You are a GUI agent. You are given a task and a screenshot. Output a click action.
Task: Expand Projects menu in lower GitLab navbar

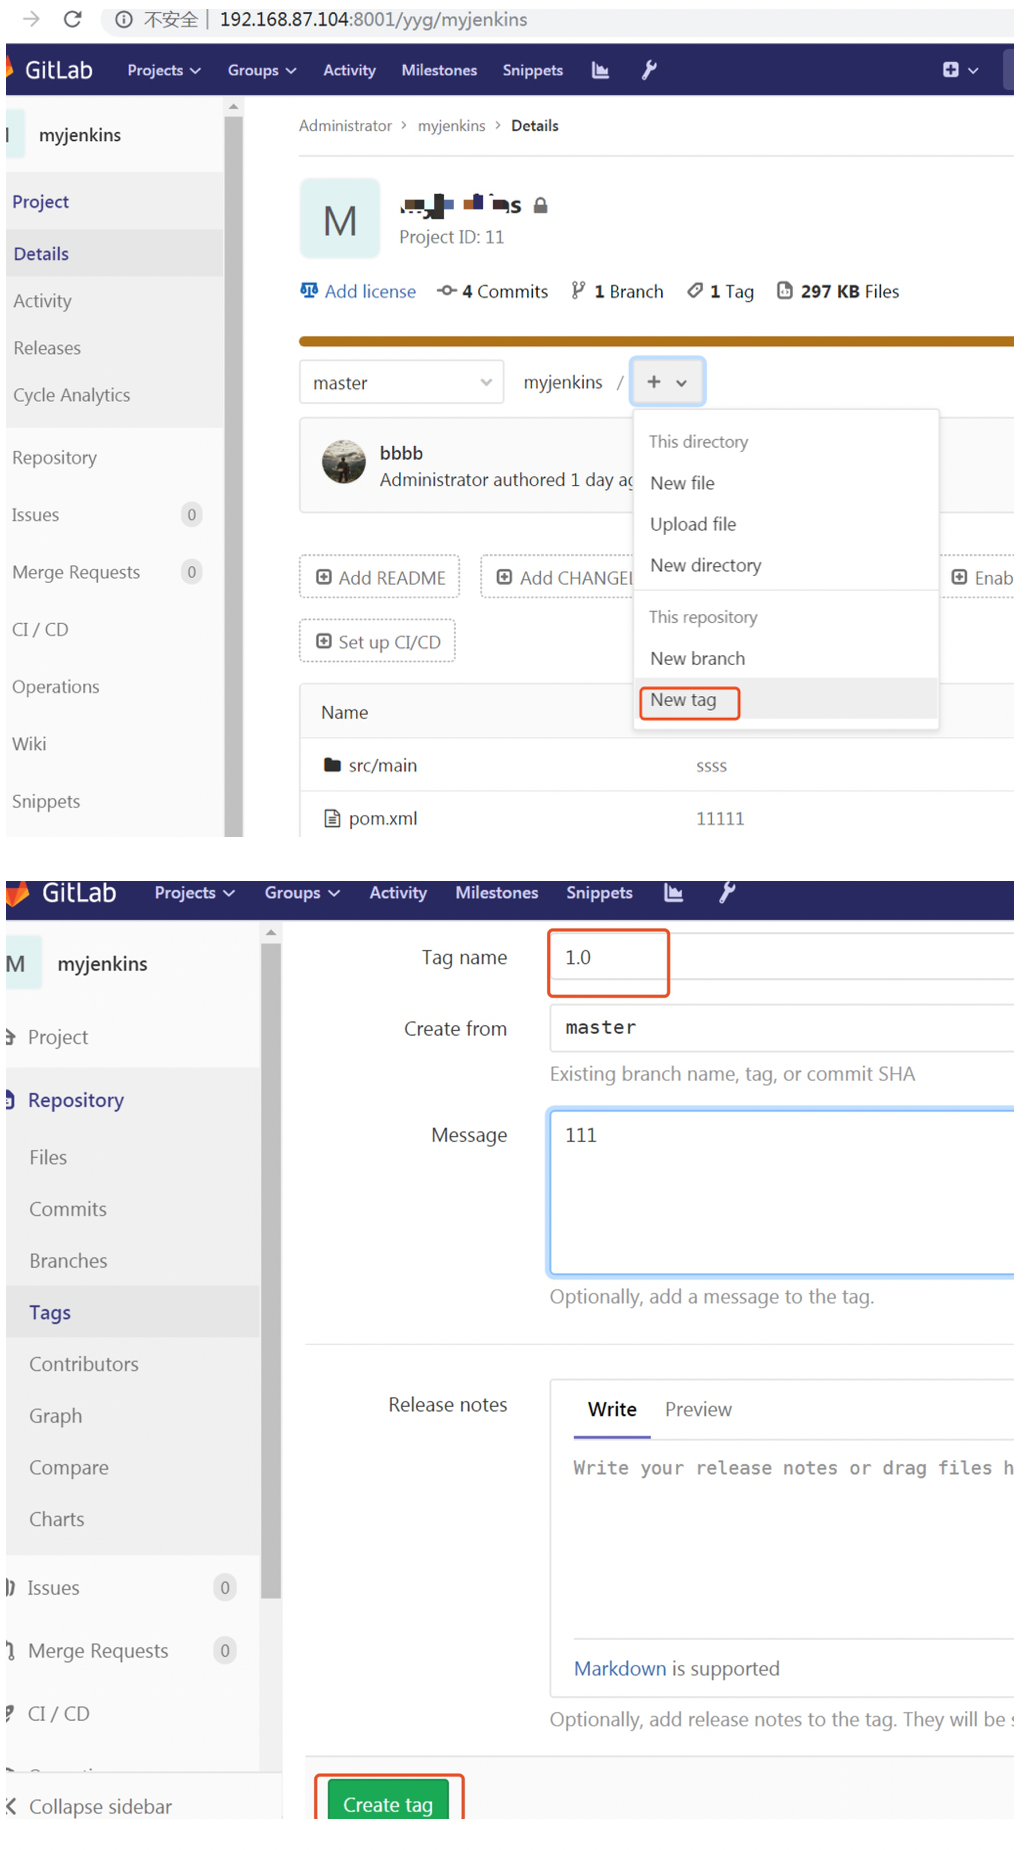194,893
